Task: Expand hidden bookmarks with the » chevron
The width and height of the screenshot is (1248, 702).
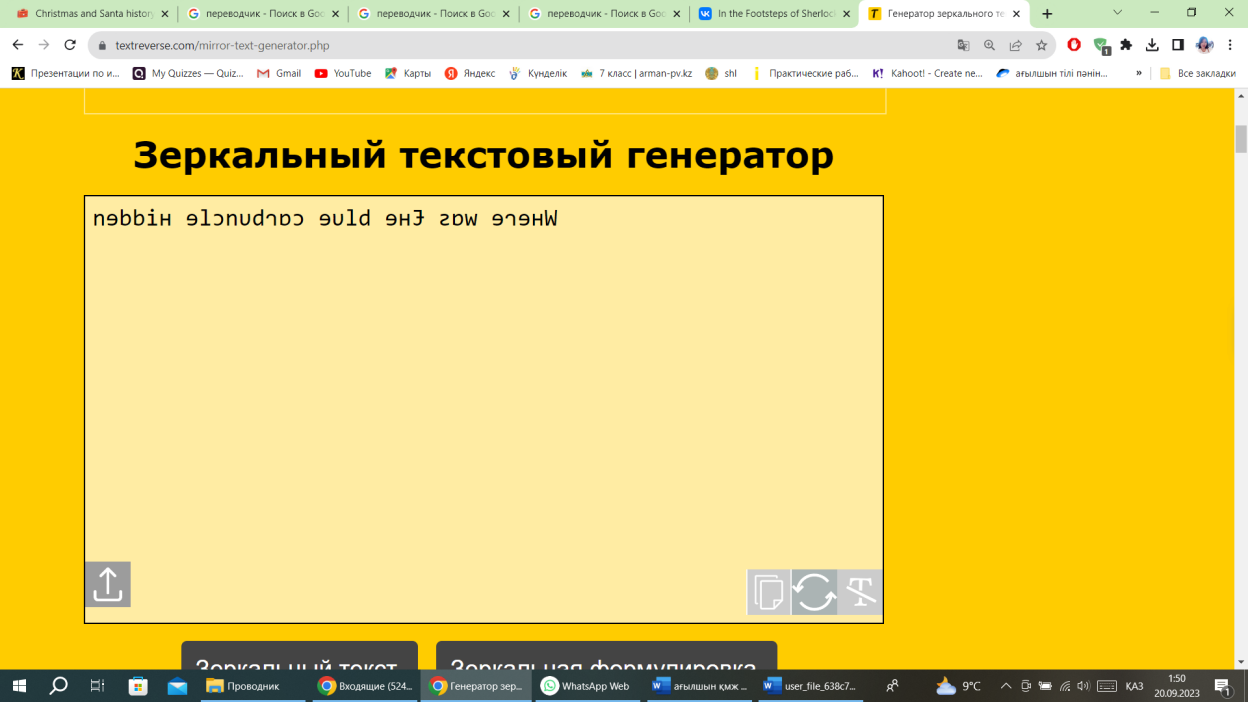Action: [x=1139, y=73]
